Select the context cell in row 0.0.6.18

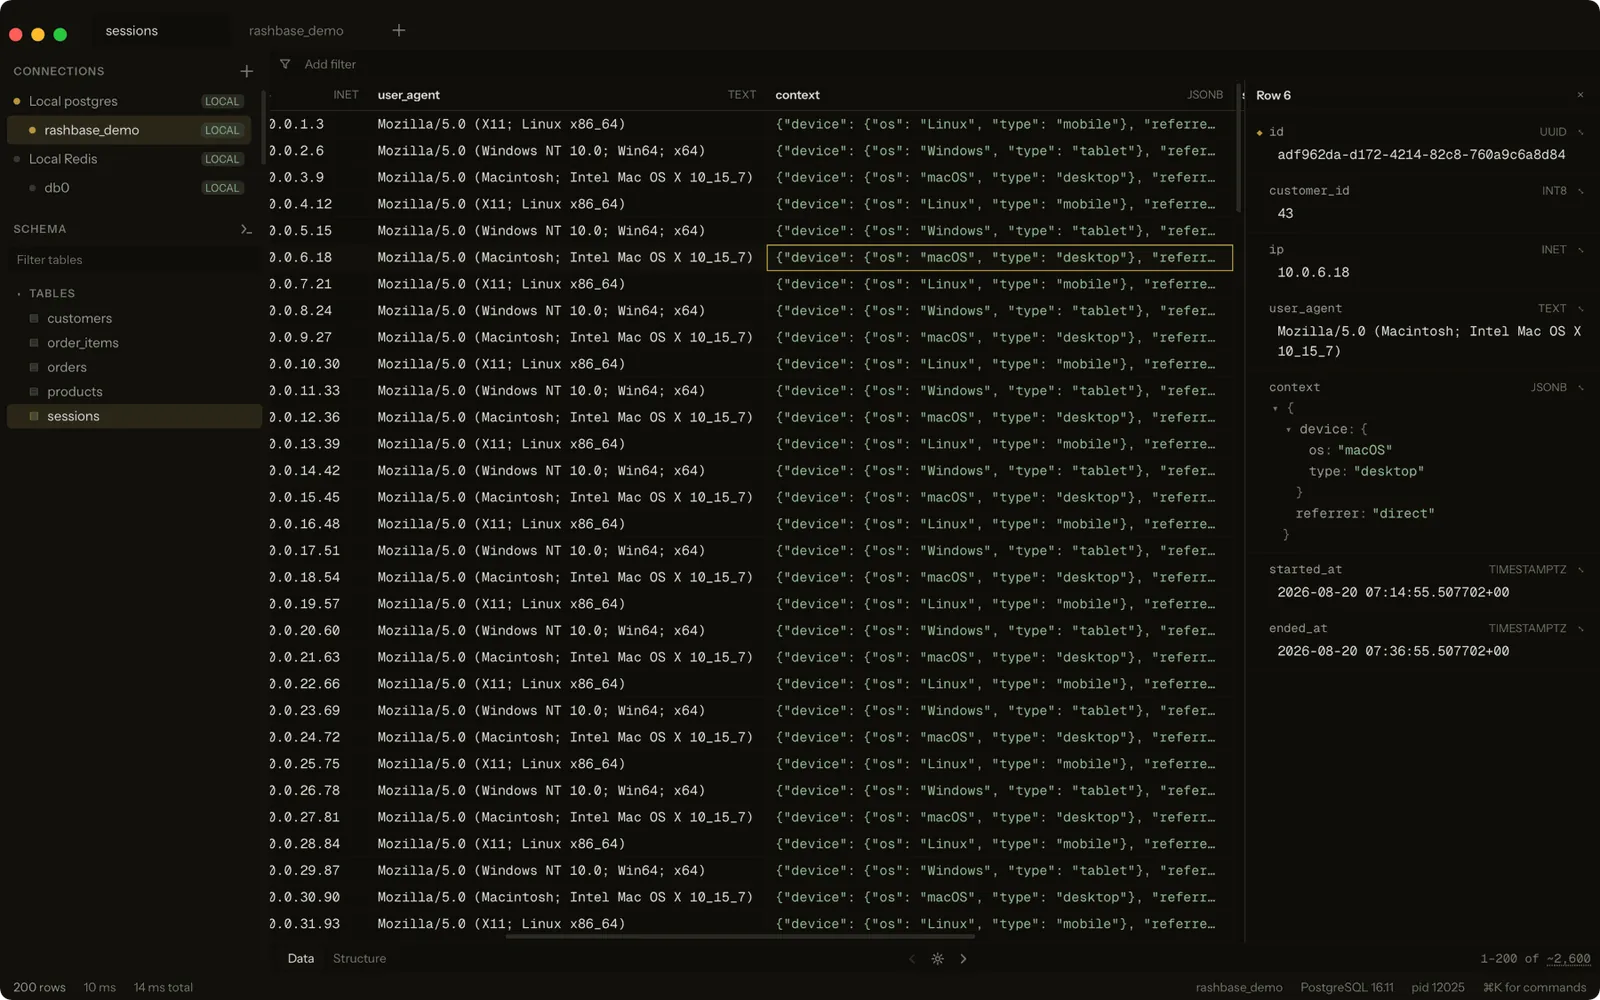pos(999,257)
